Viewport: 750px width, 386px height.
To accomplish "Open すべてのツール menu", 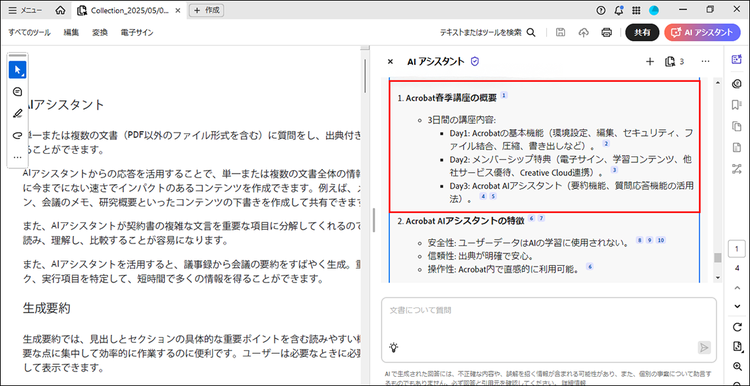I will 29,33.
